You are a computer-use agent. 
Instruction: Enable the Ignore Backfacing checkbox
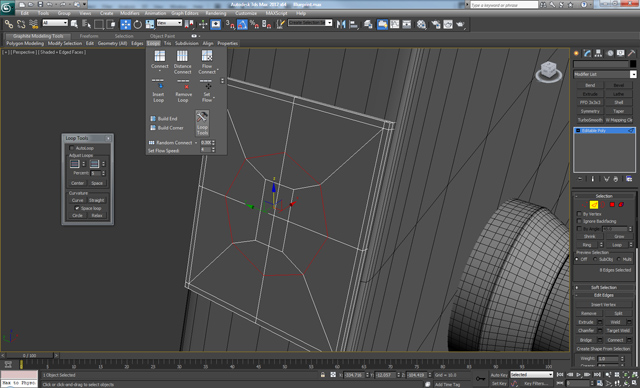(579, 221)
